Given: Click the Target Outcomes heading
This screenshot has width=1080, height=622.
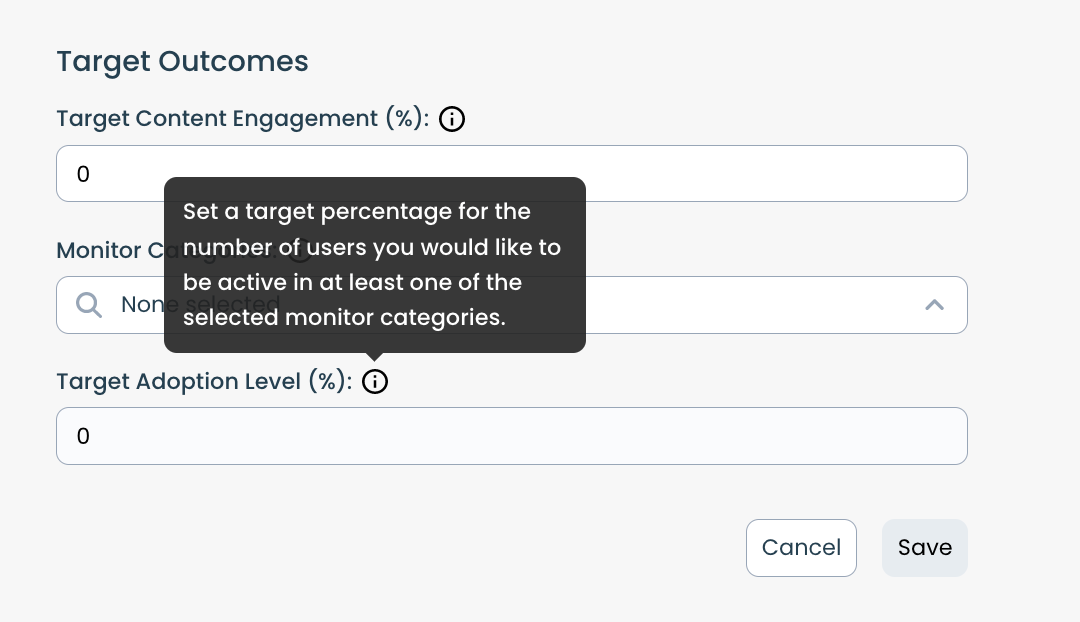Looking at the screenshot, I should pyautogui.click(x=182, y=62).
